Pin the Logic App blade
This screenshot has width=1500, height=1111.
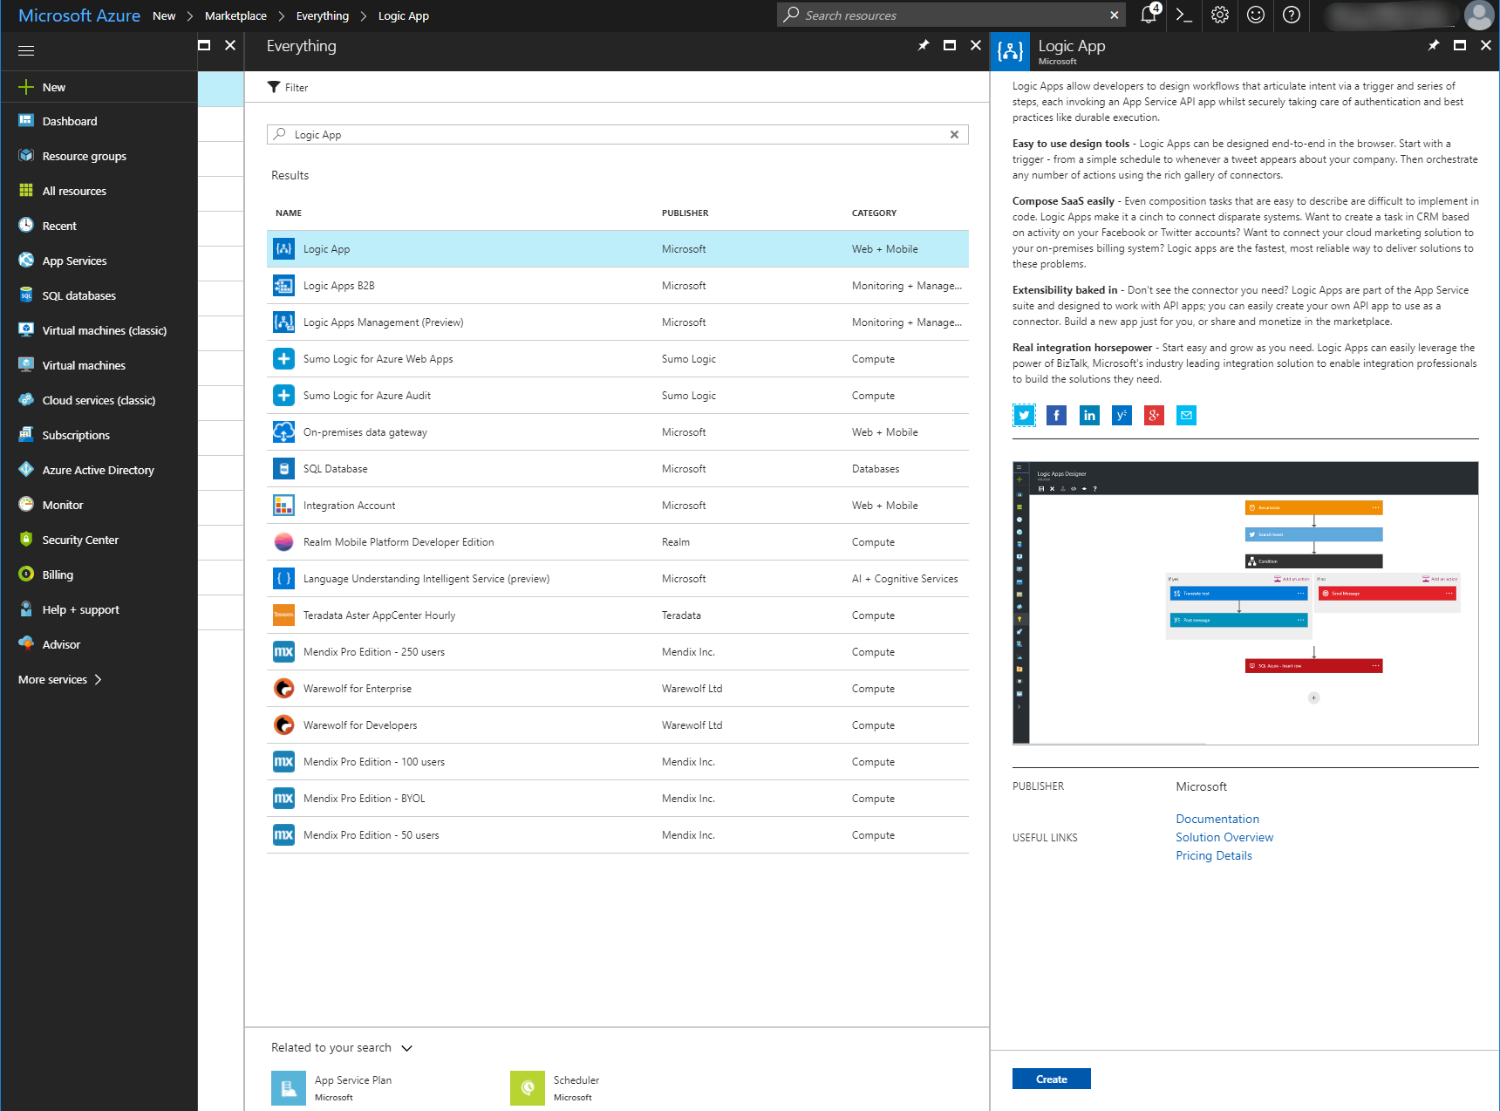(x=1433, y=45)
